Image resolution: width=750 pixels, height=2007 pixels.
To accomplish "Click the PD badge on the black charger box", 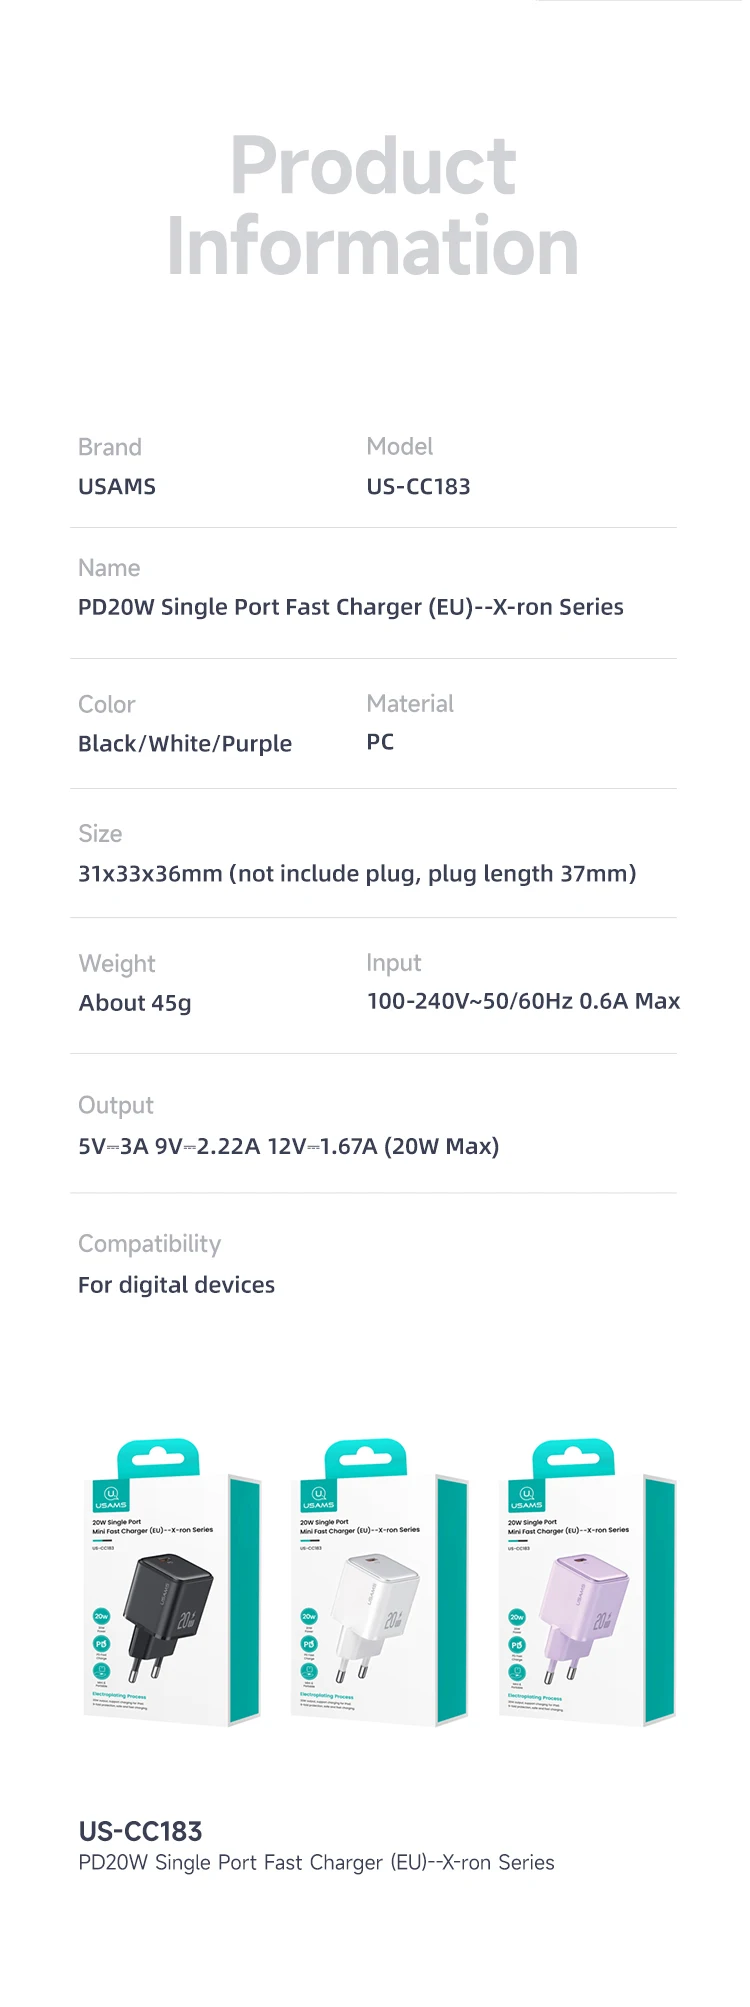I will 101,1644.
